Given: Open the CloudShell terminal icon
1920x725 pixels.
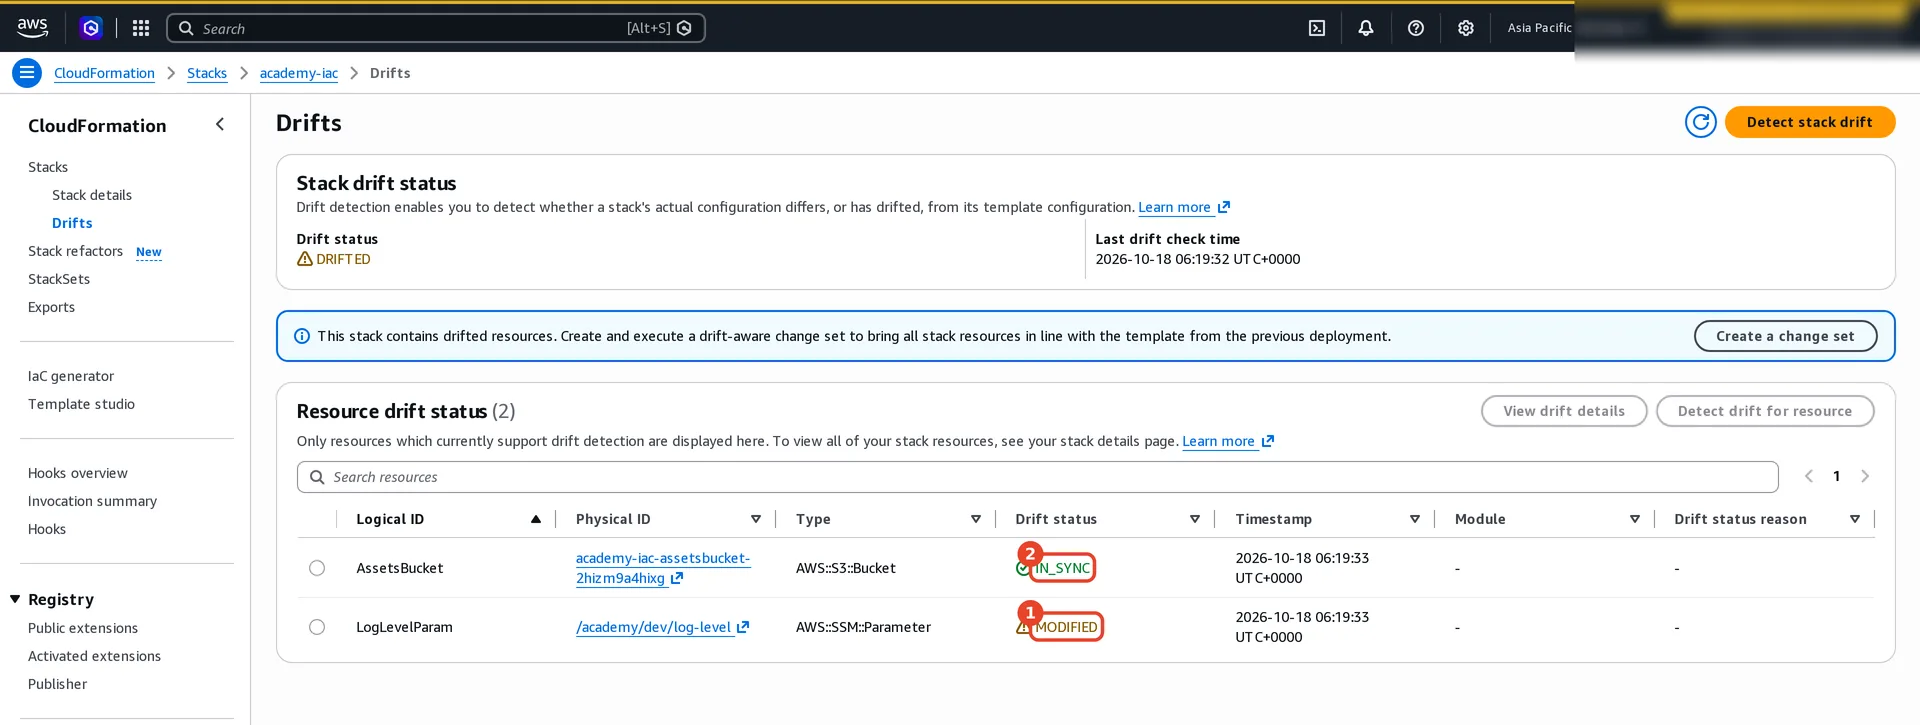Looking at the screenshot, I should (1317, 28).
